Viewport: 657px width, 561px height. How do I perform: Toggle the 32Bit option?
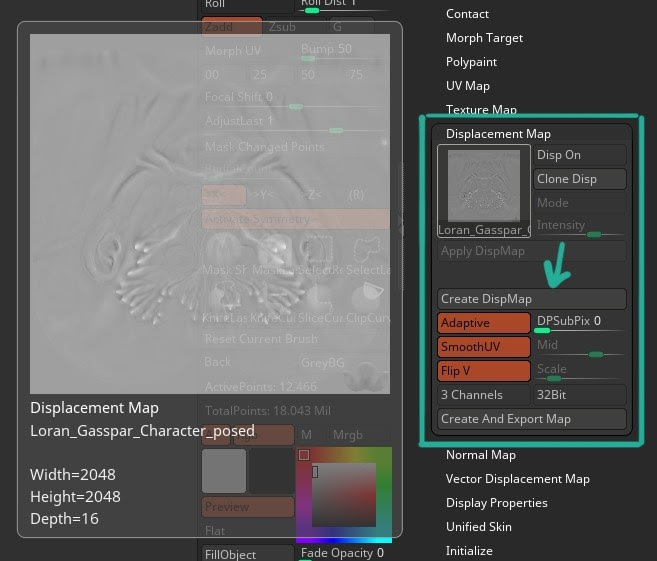click(x=580, y=395)
